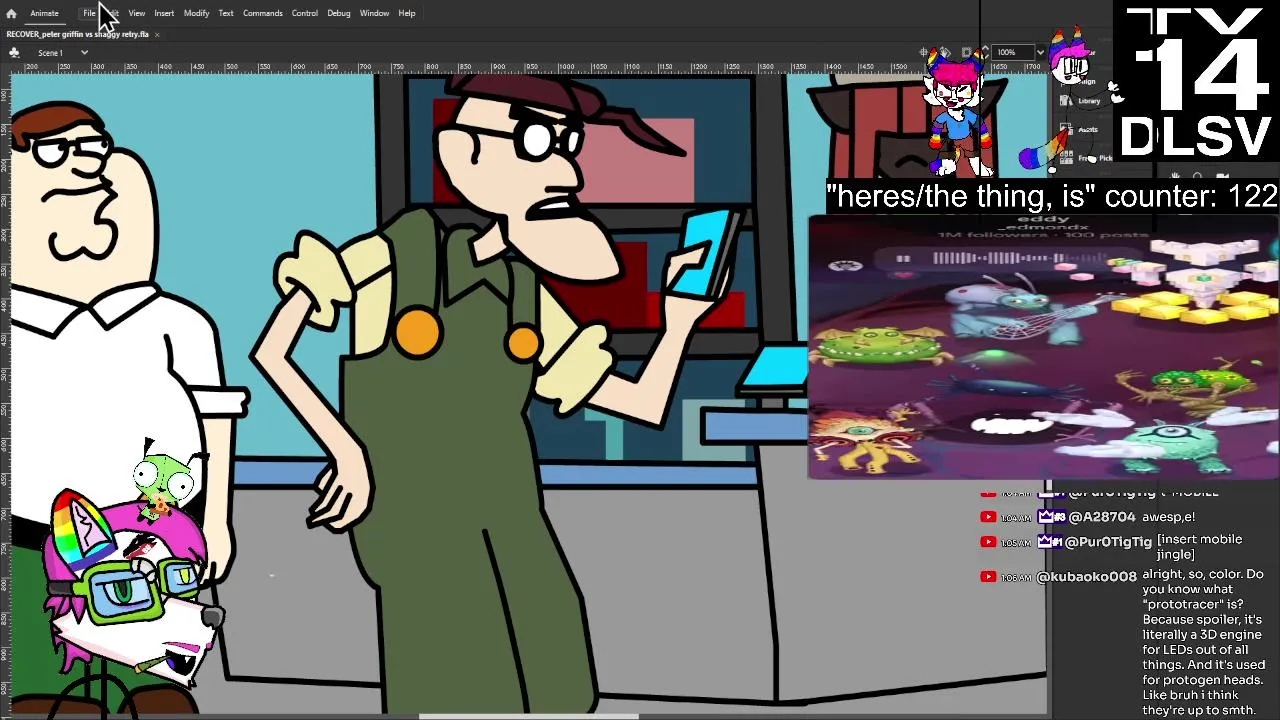Open the View menu
1280x720 pixels.
click(x=136, y=13)
